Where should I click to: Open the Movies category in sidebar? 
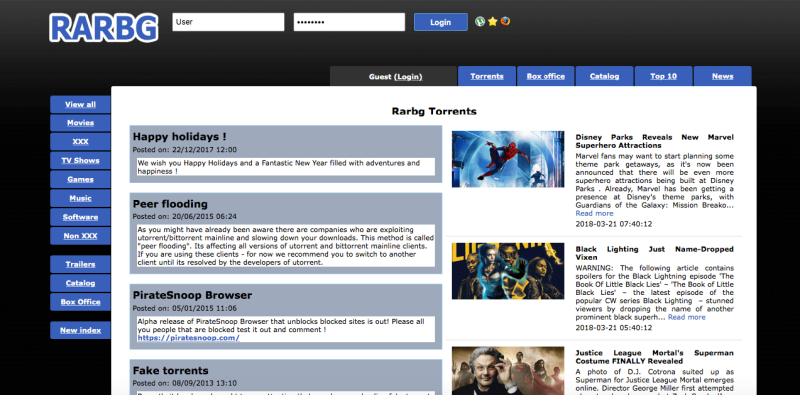point(80,123)
